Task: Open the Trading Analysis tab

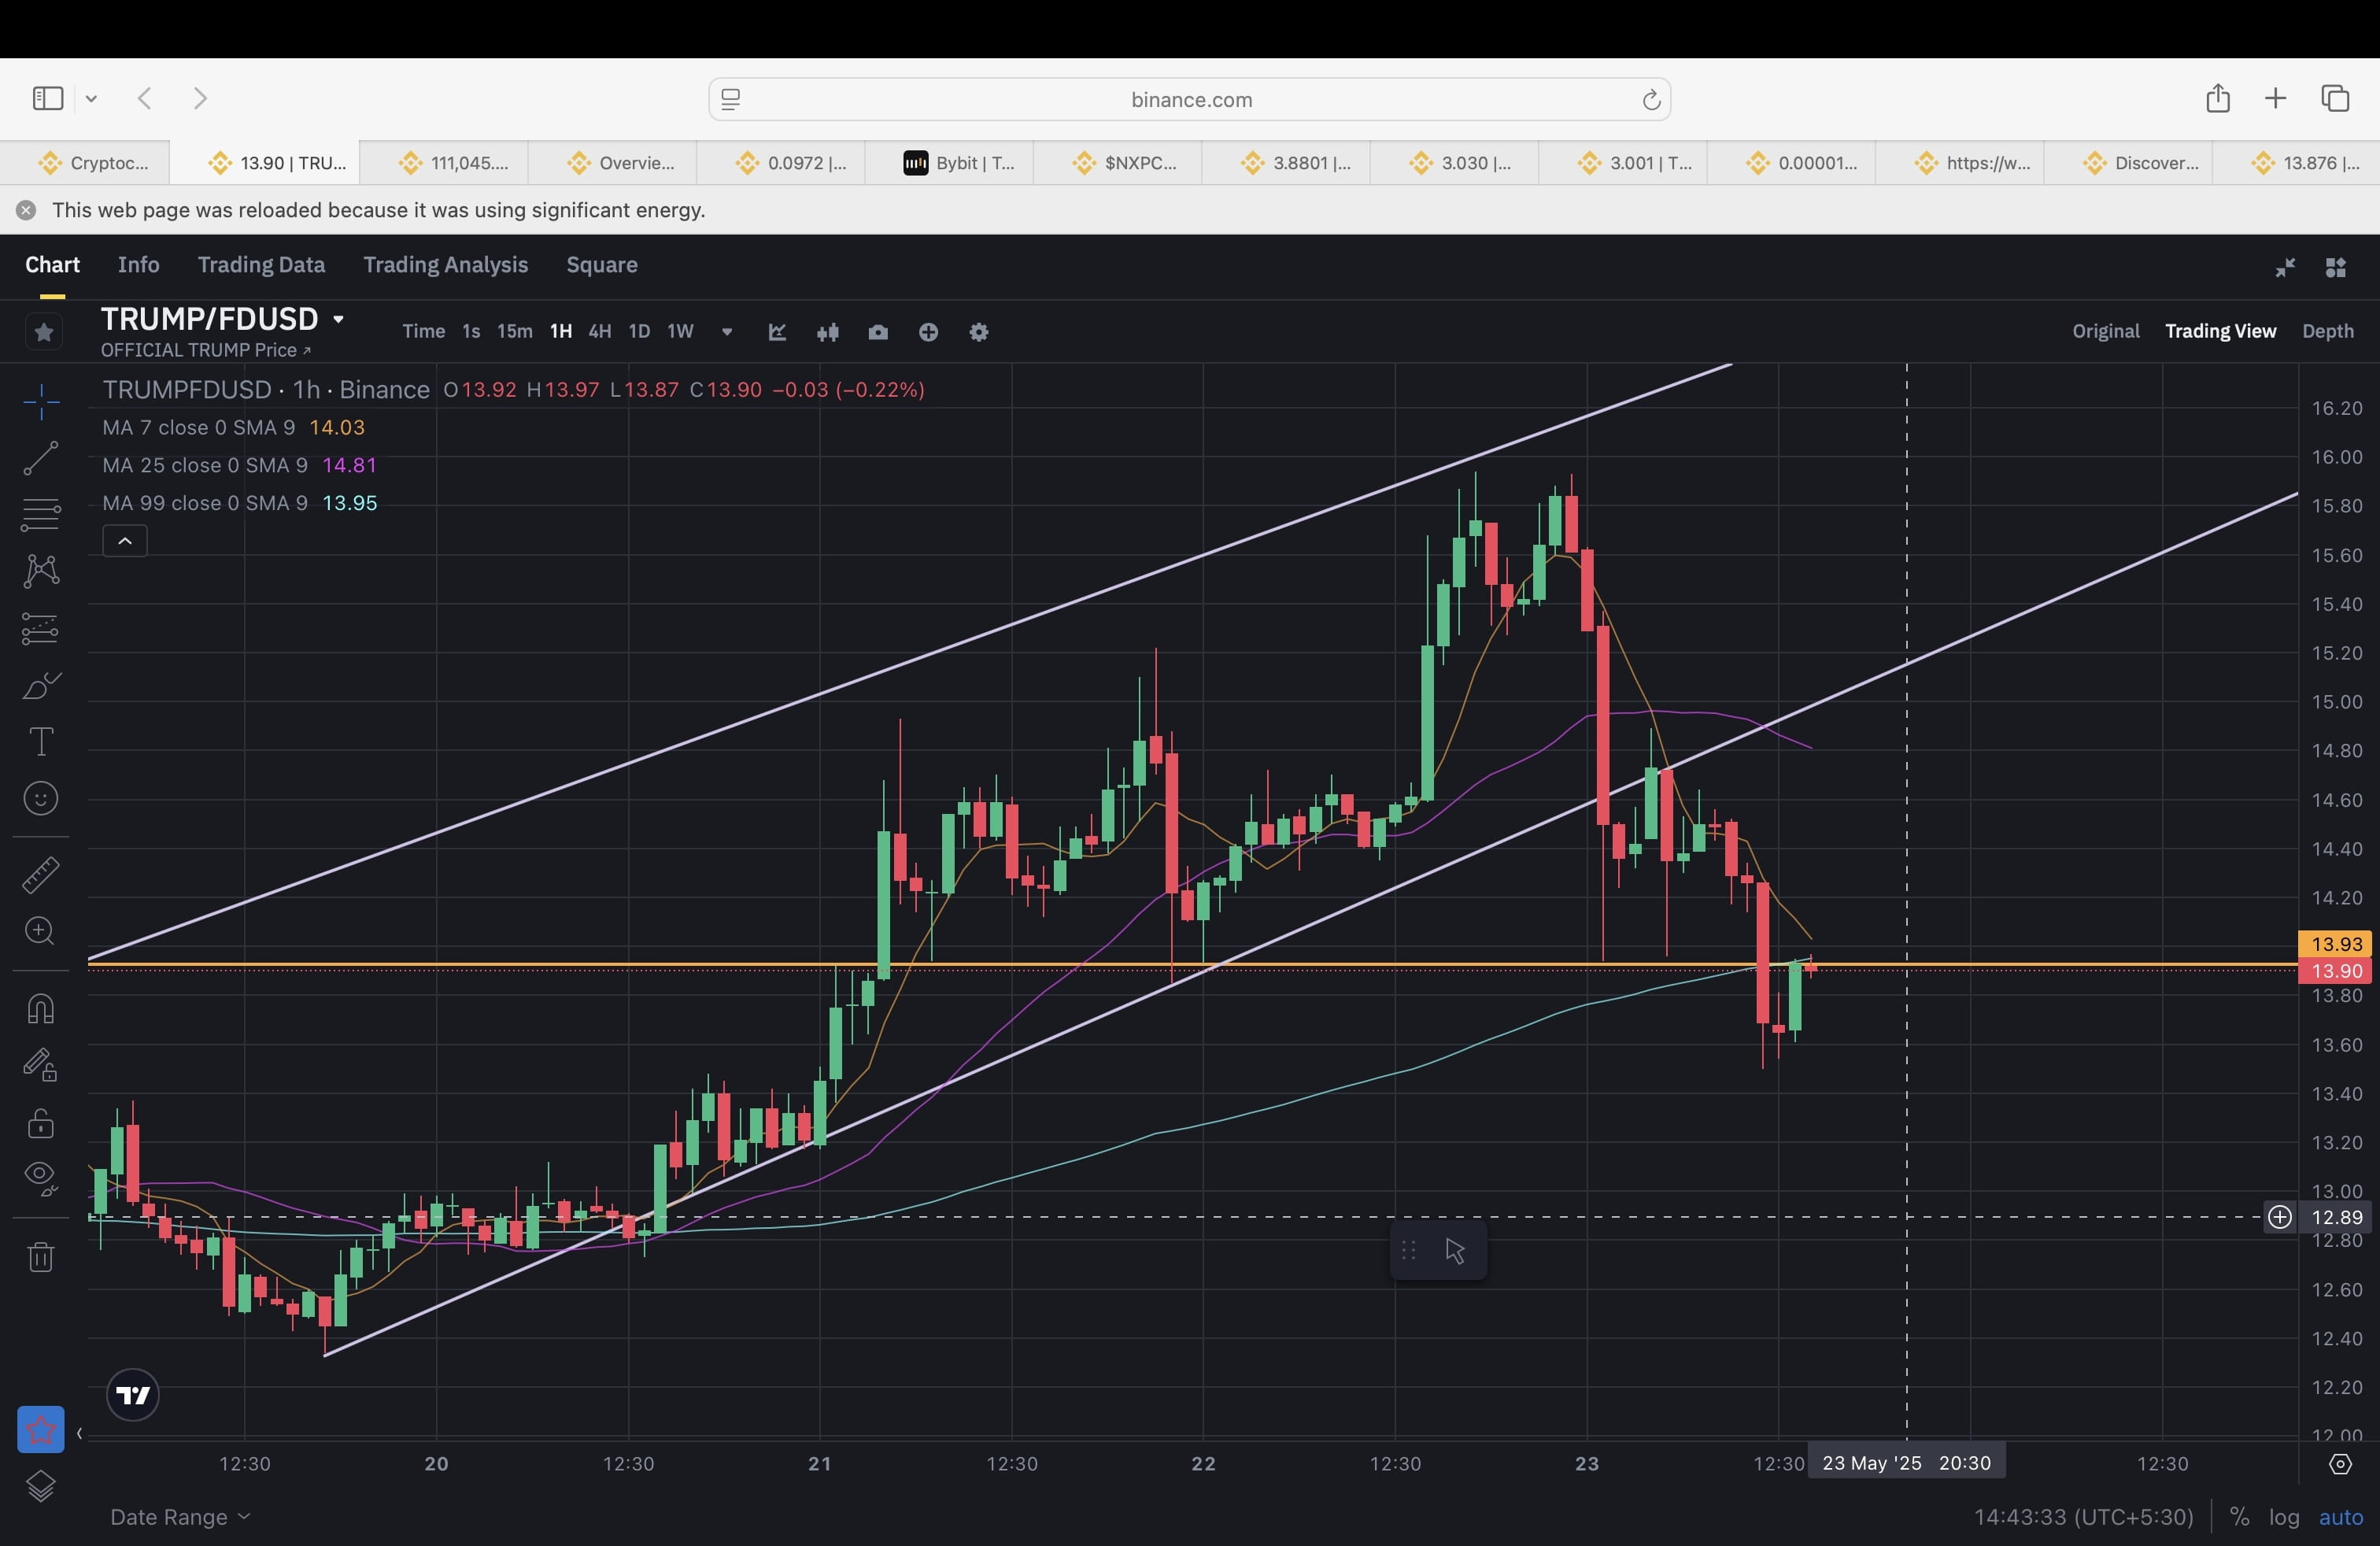Action: tap(445, 265)
